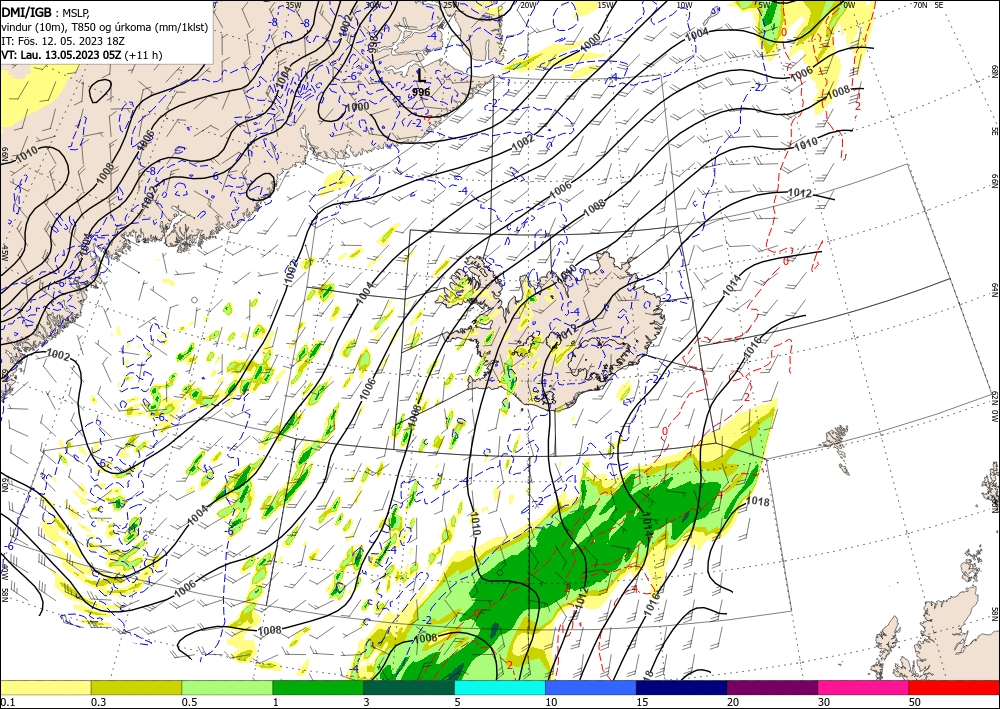Click the '10' legend scale value
1000x709 pixels.
click(551, 702)
